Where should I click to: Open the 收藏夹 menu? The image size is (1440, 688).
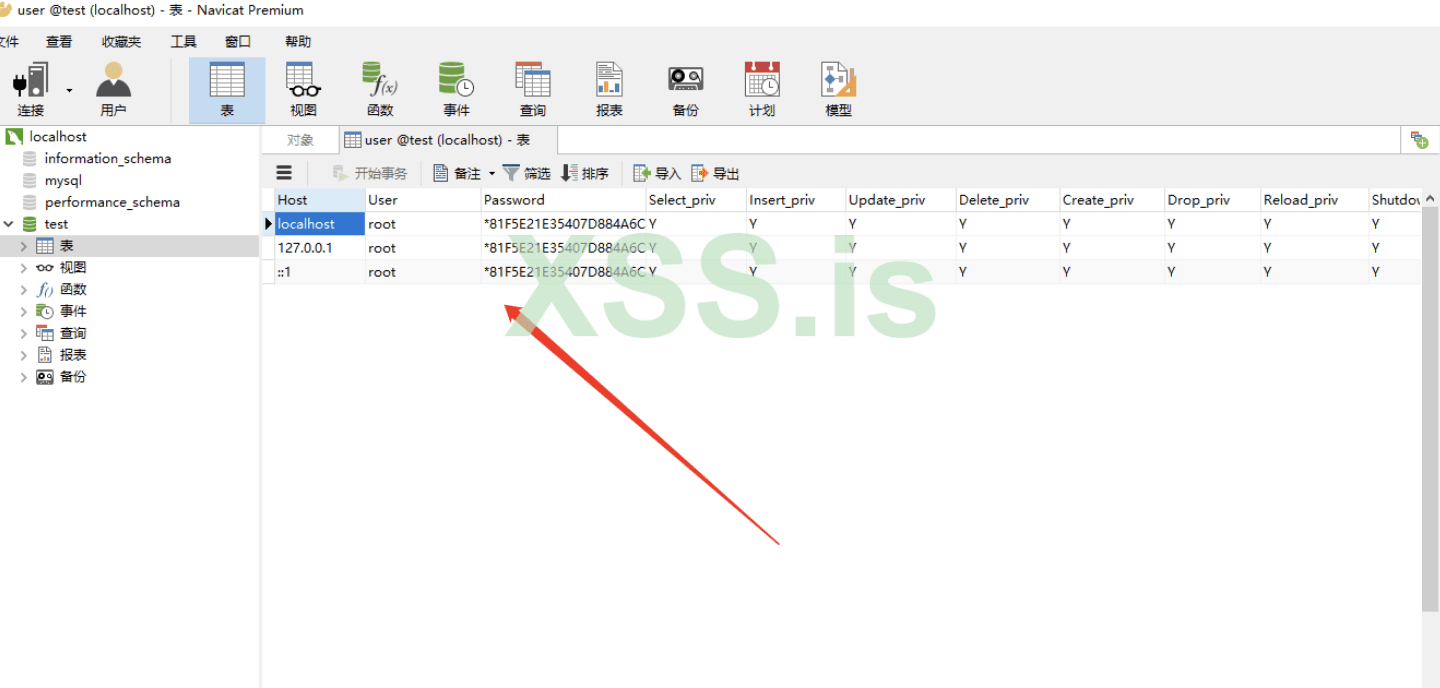click(x=121, y=41)
